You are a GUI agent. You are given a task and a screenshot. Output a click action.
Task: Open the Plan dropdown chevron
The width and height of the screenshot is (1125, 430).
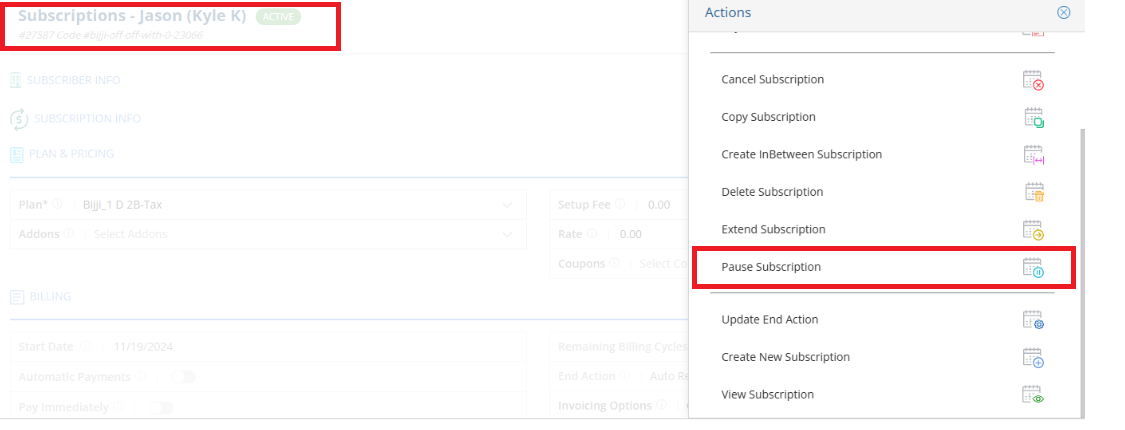[507, 205]
